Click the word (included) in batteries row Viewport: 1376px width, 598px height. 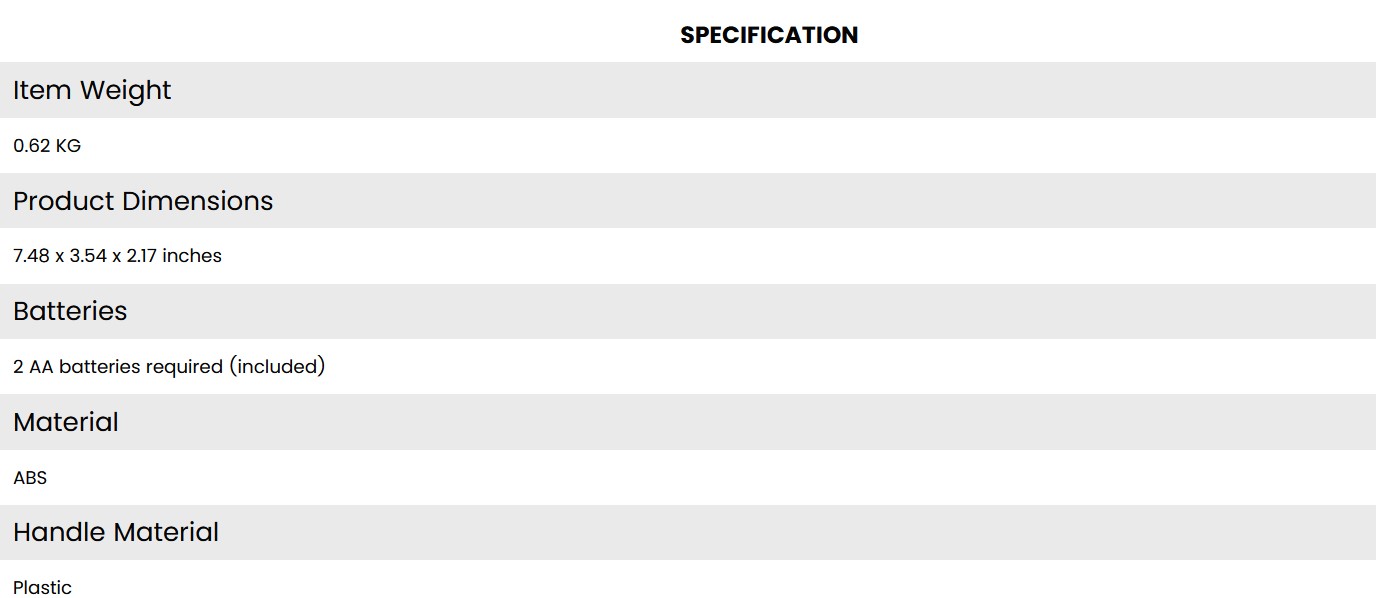pyautogui.click(x=277, y=367)
